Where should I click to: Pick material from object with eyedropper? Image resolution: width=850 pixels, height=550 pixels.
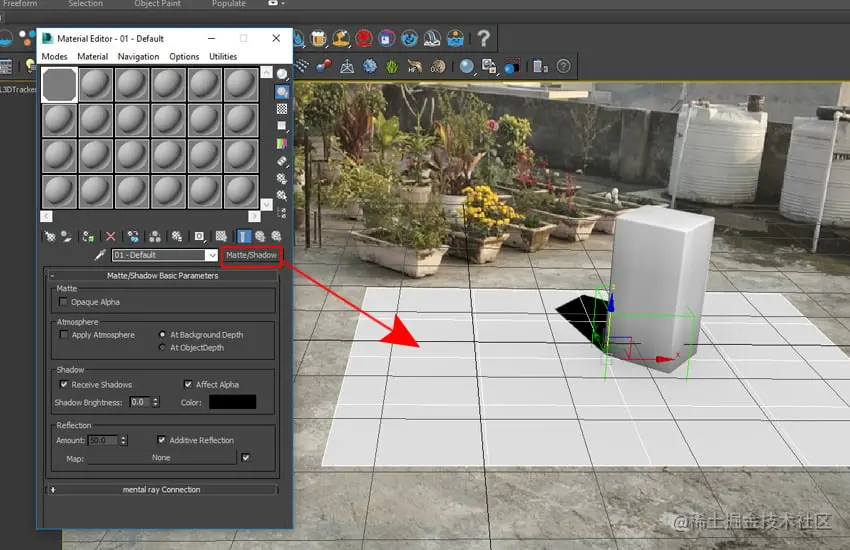click(x=100, y=255)
